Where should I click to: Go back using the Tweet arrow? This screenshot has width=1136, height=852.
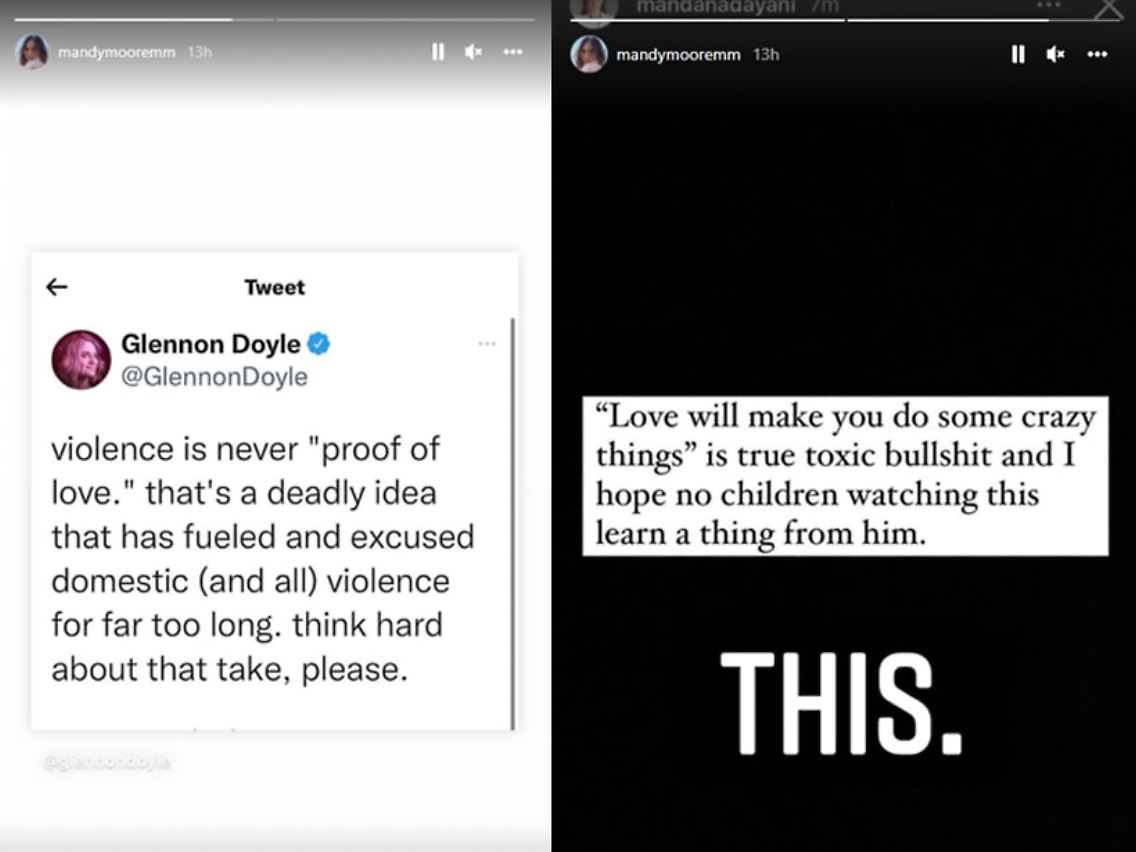tap(57, 287)
